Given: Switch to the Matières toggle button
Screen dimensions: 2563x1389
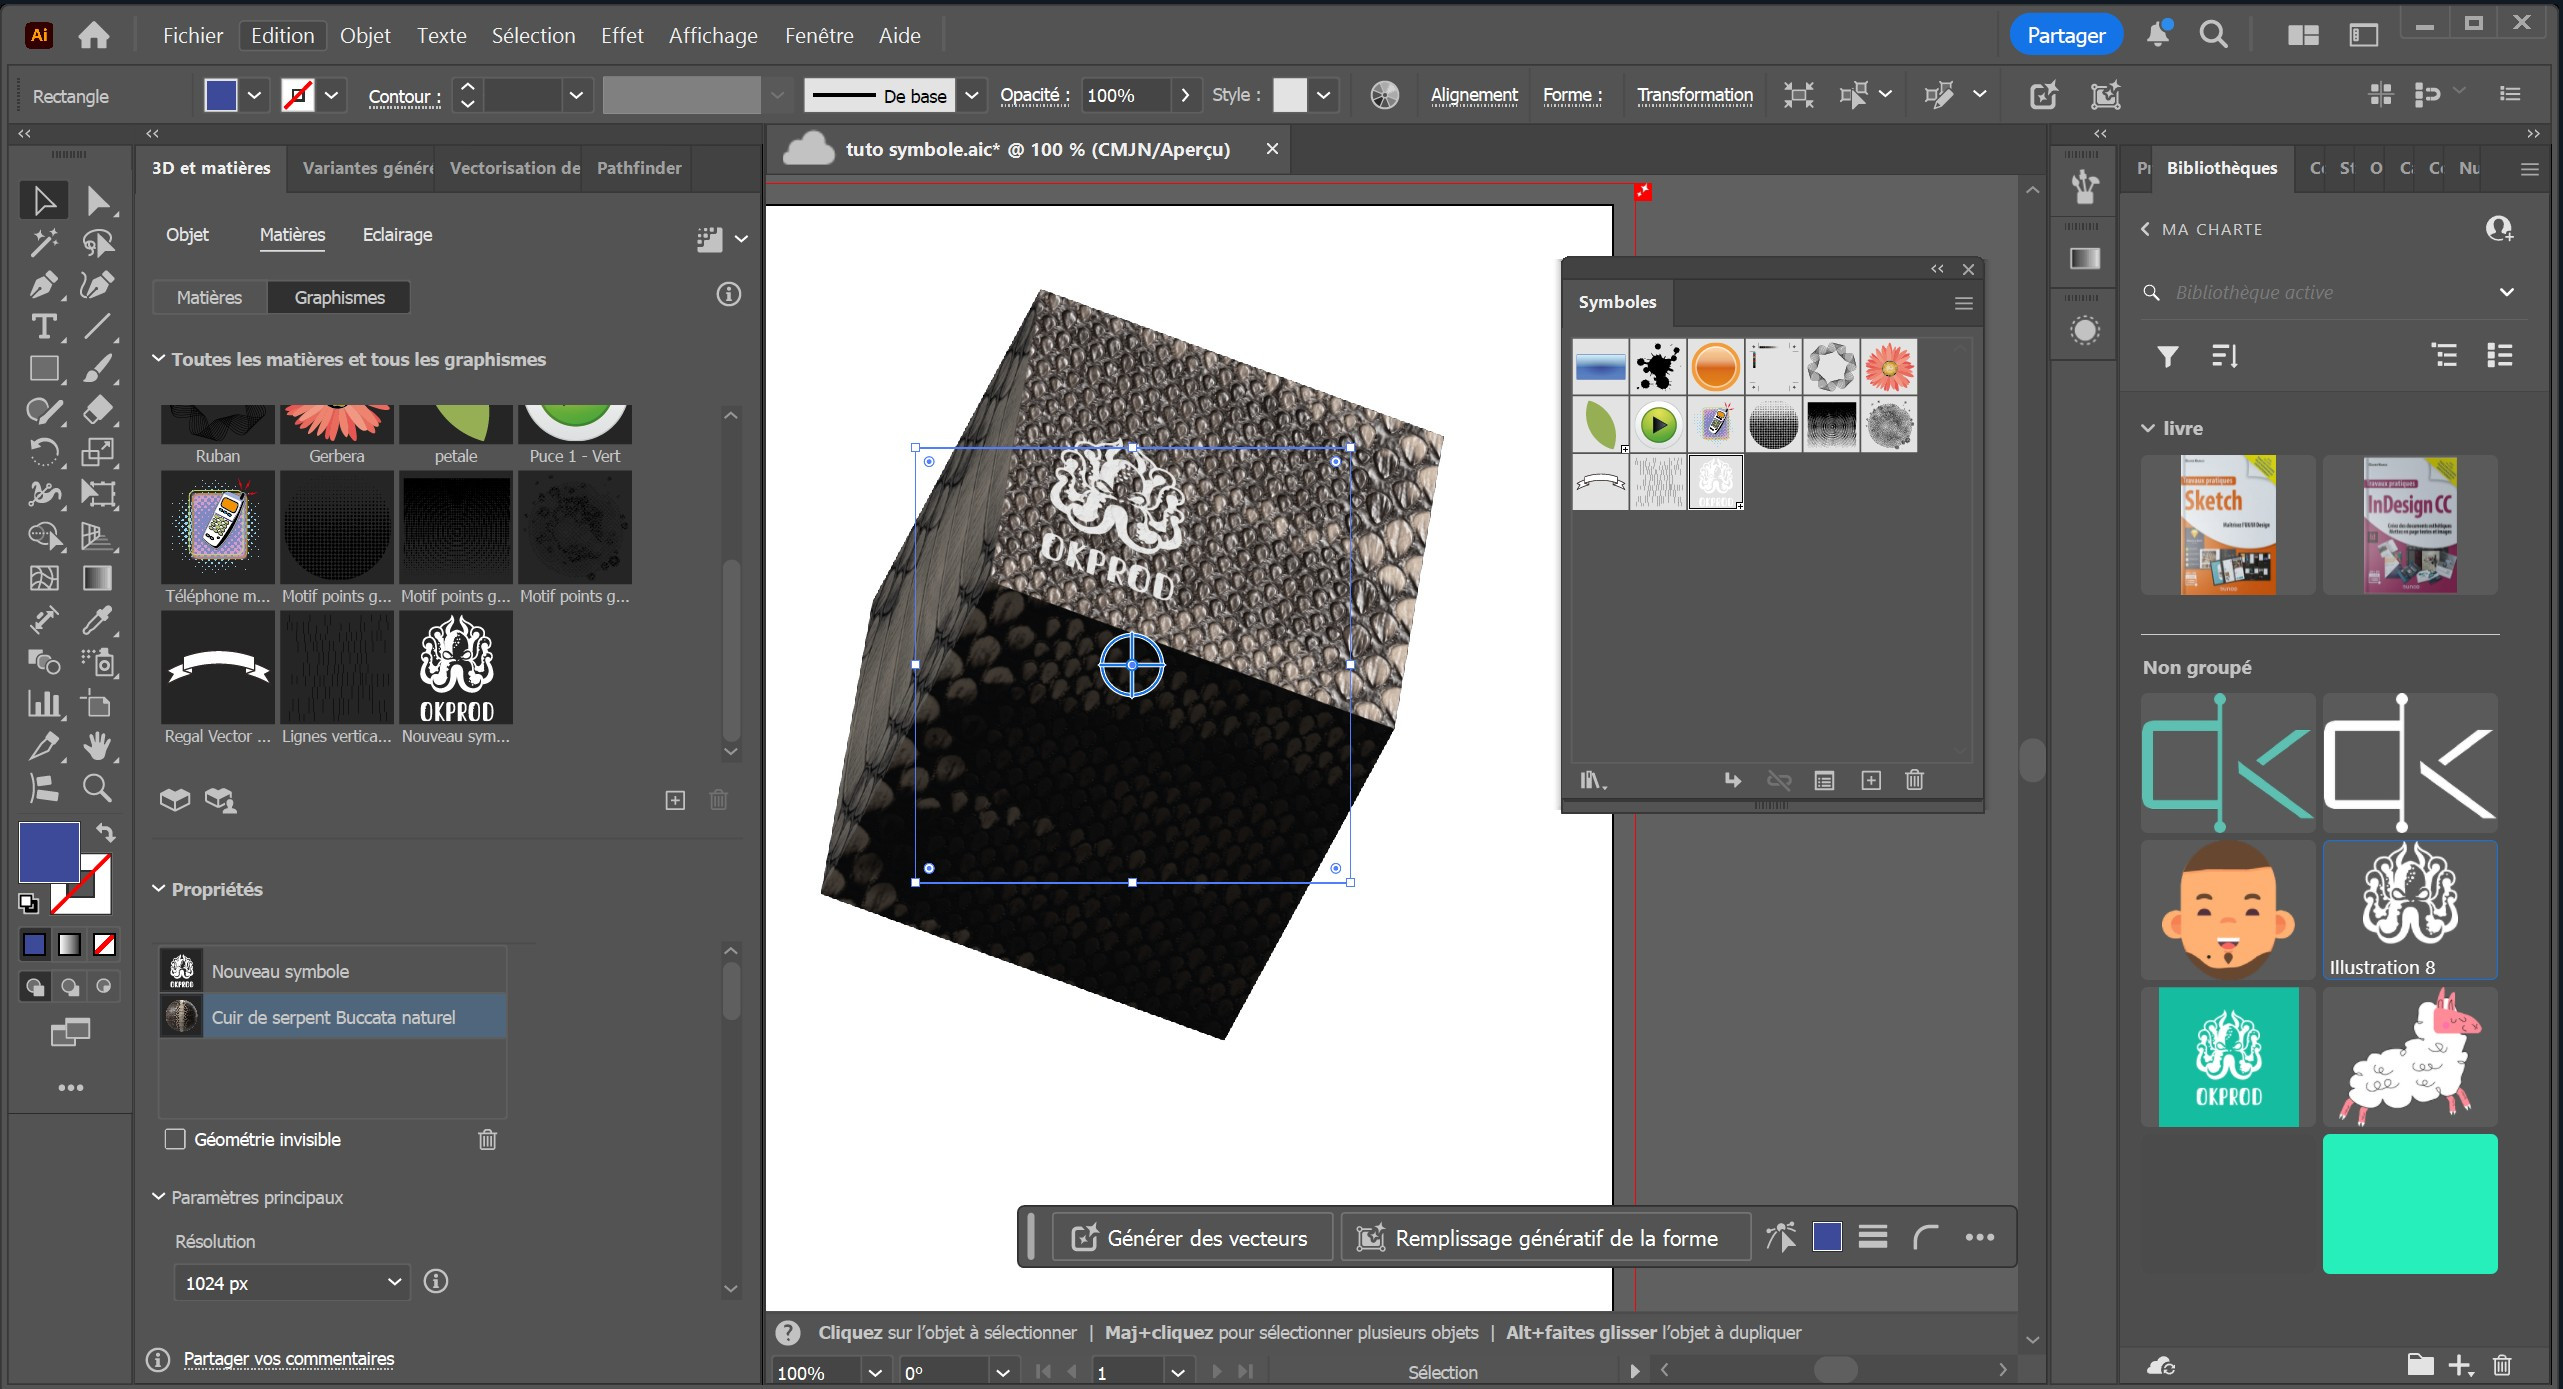Looking at the screenshot, I should 209,297.
